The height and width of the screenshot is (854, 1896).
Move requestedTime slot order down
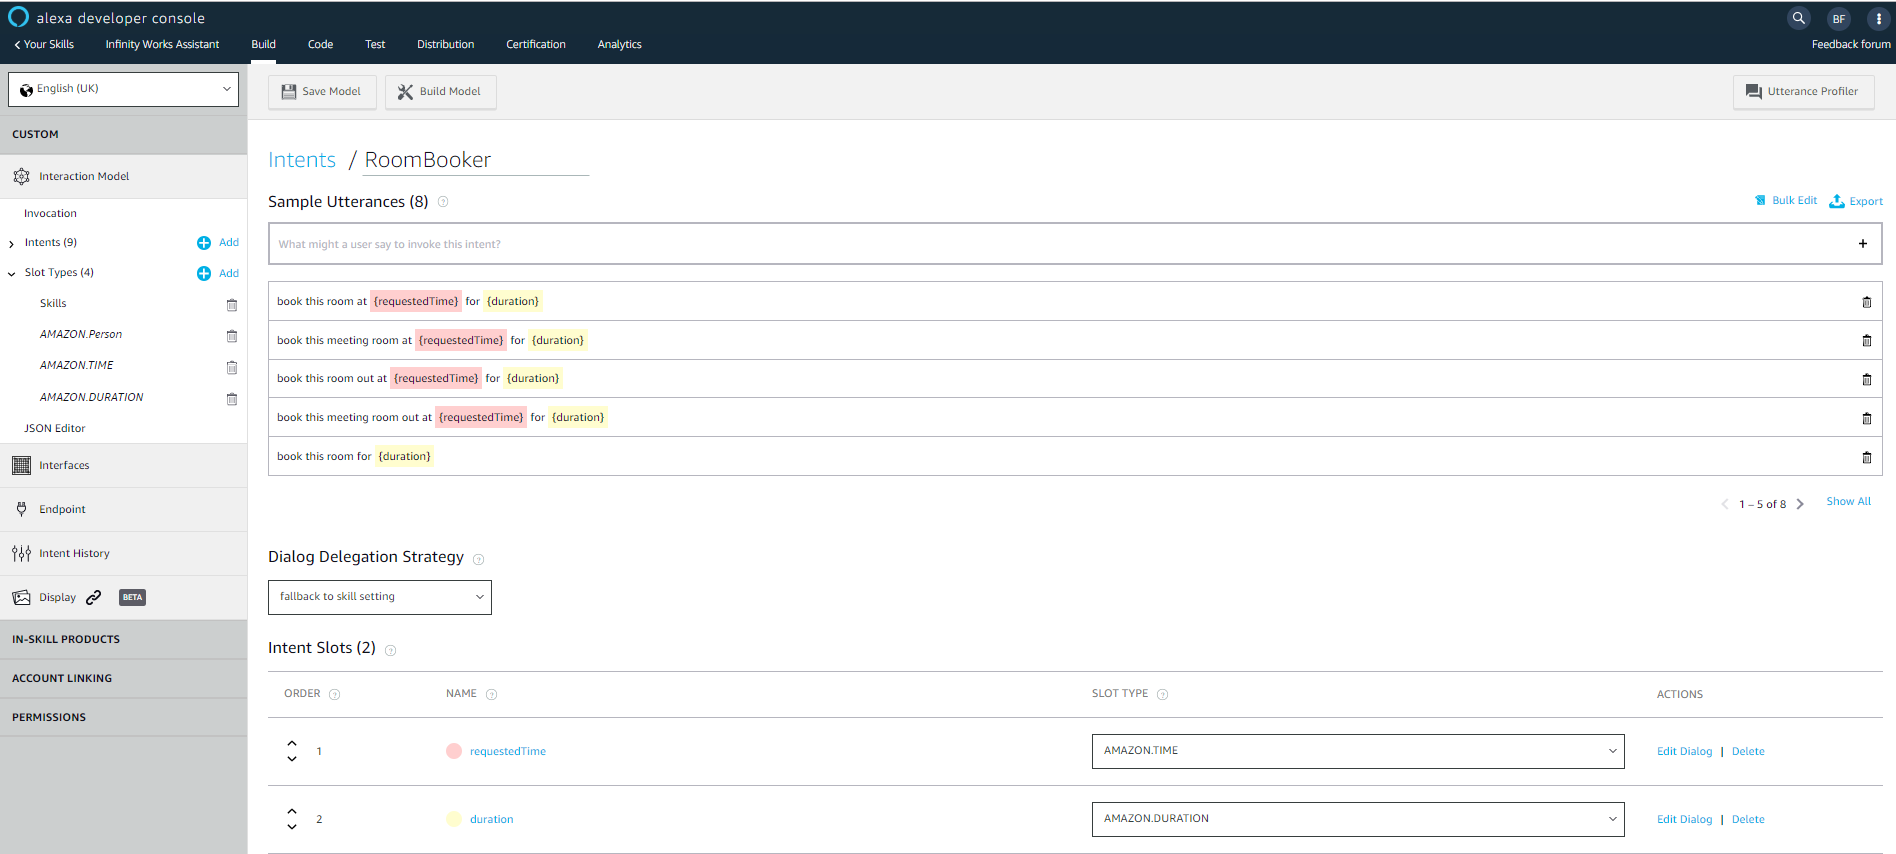(x=292, y=759)
